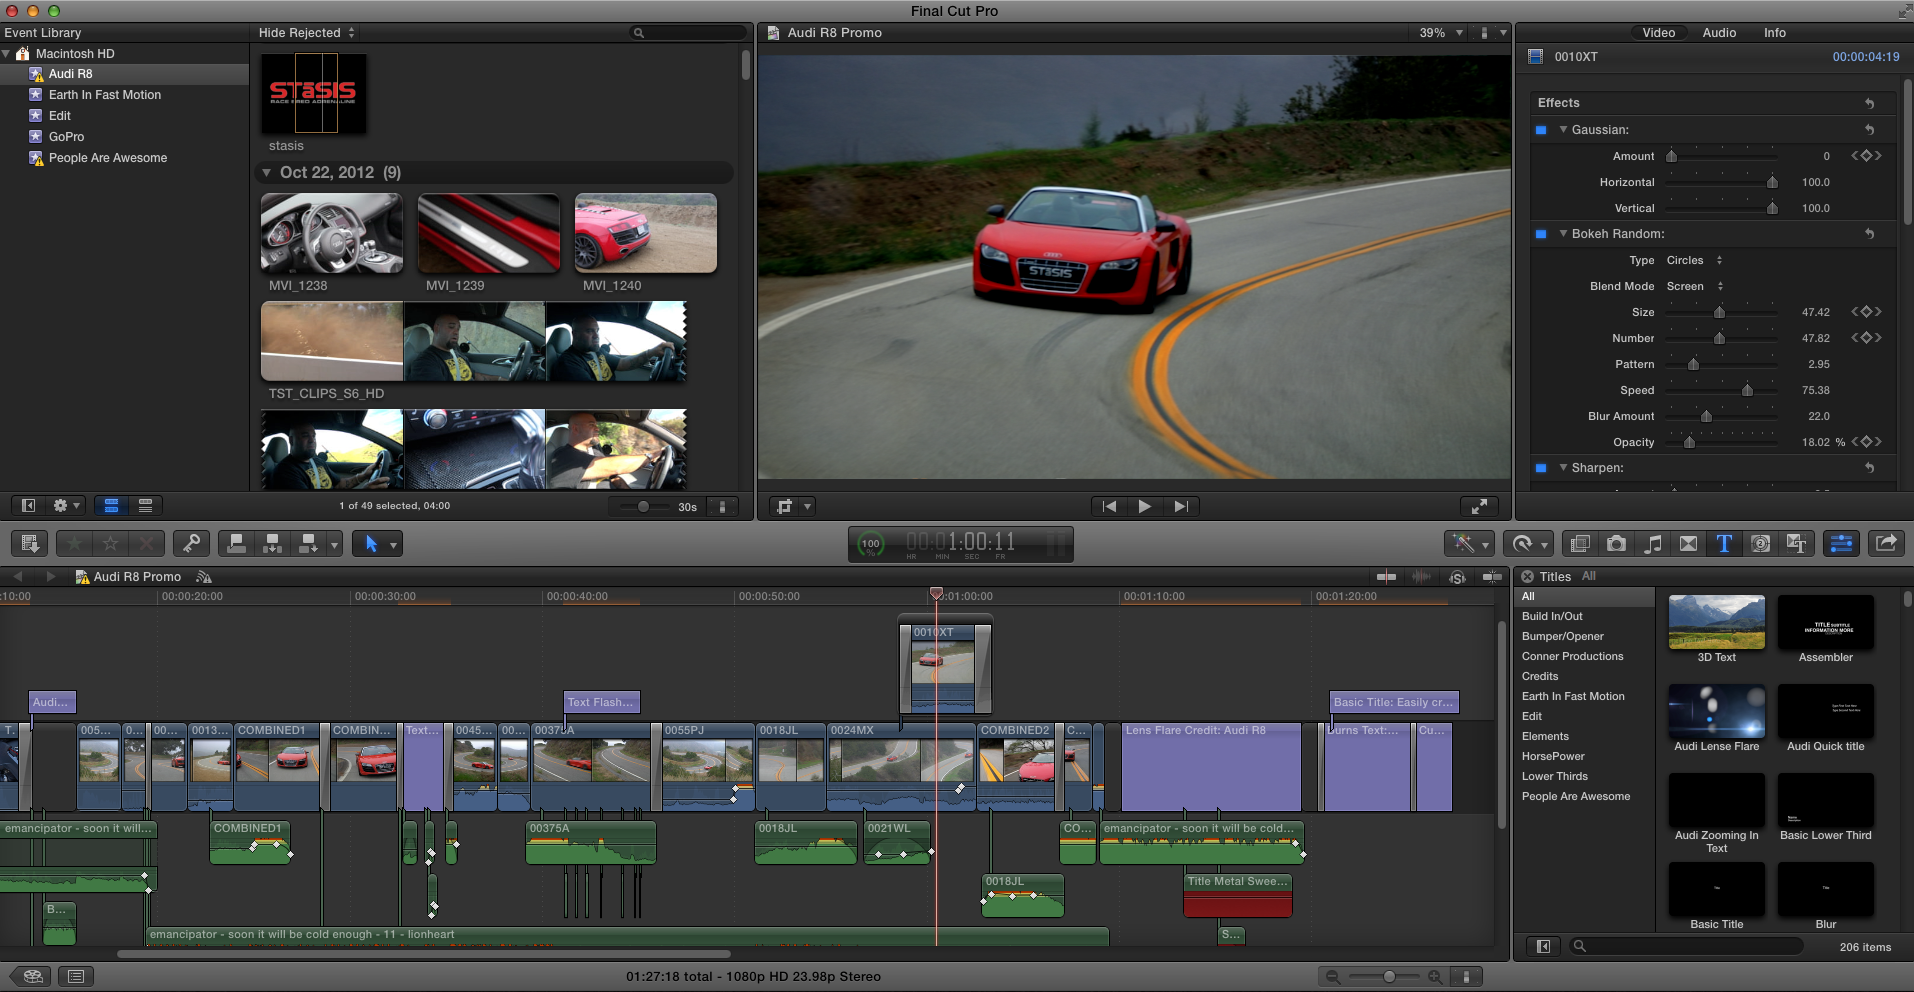Image resolution: width=1914 pixels, height=992 pixels.
Task: Open the Generators browser icon
Action: pyautogui.click(x=1760, y=543)
